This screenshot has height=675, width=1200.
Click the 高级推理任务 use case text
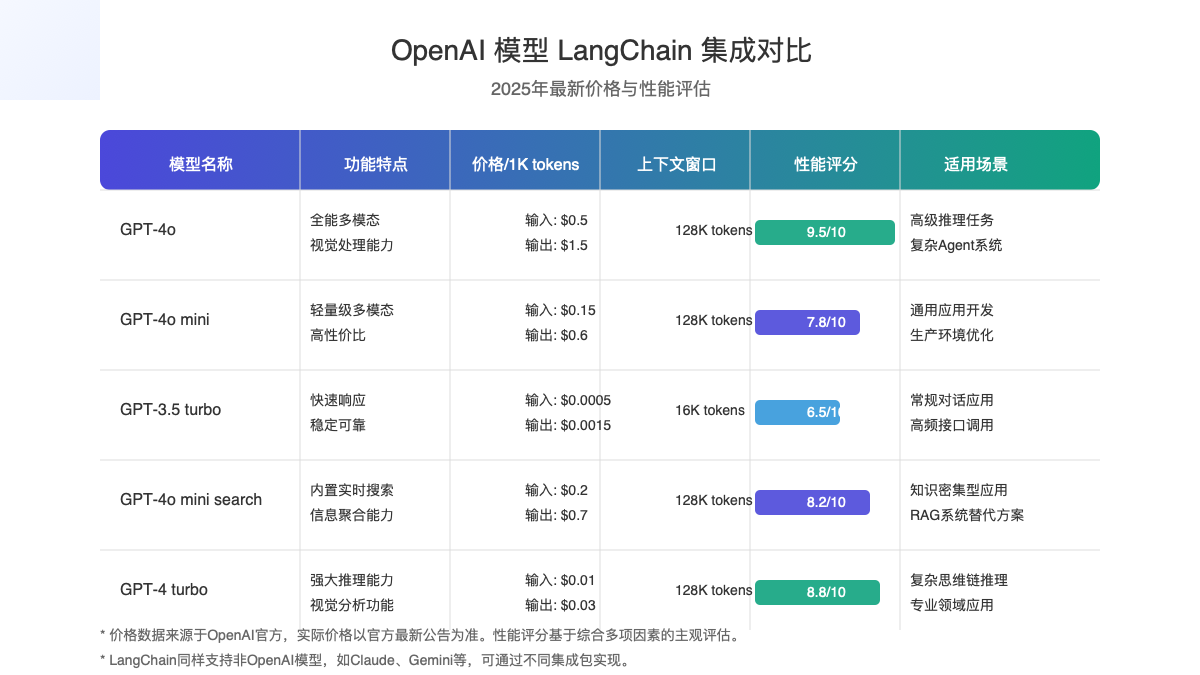click(952, 220)
